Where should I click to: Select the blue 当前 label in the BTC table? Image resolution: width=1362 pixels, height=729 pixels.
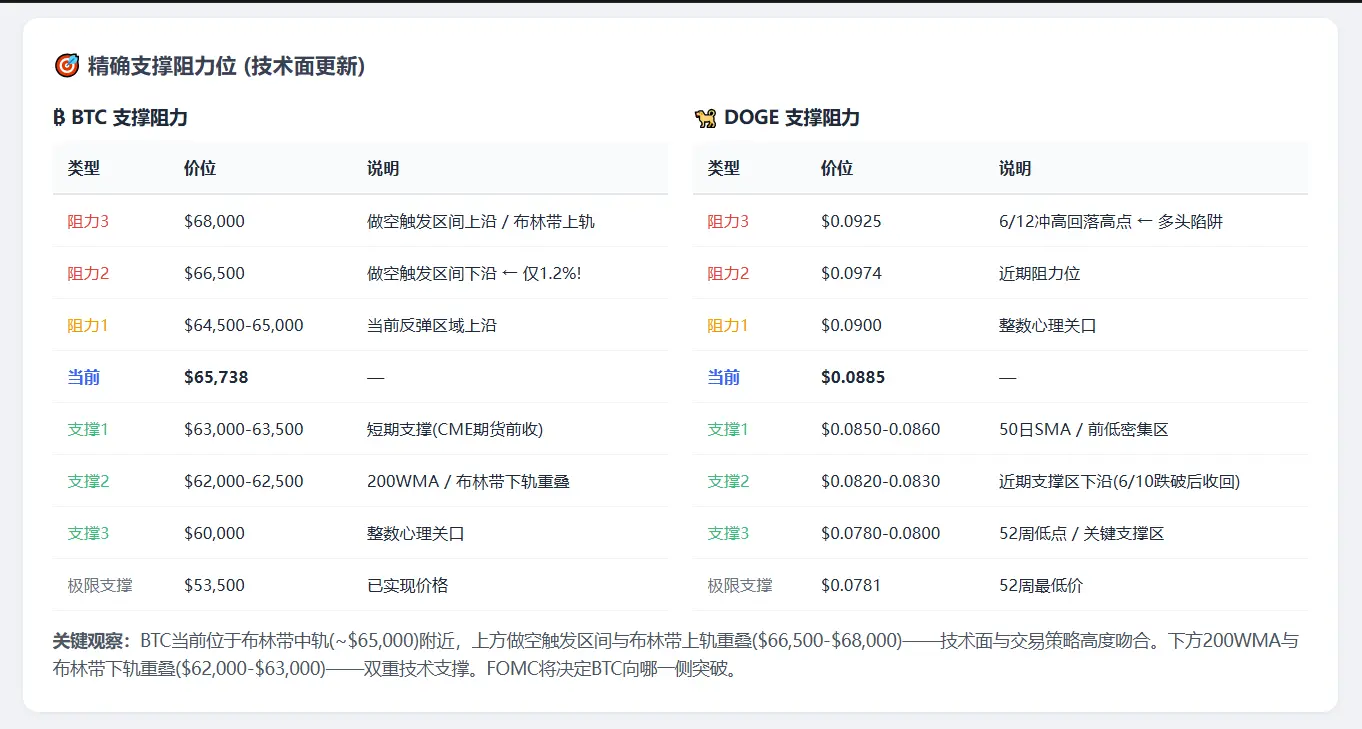coord(84,377)
